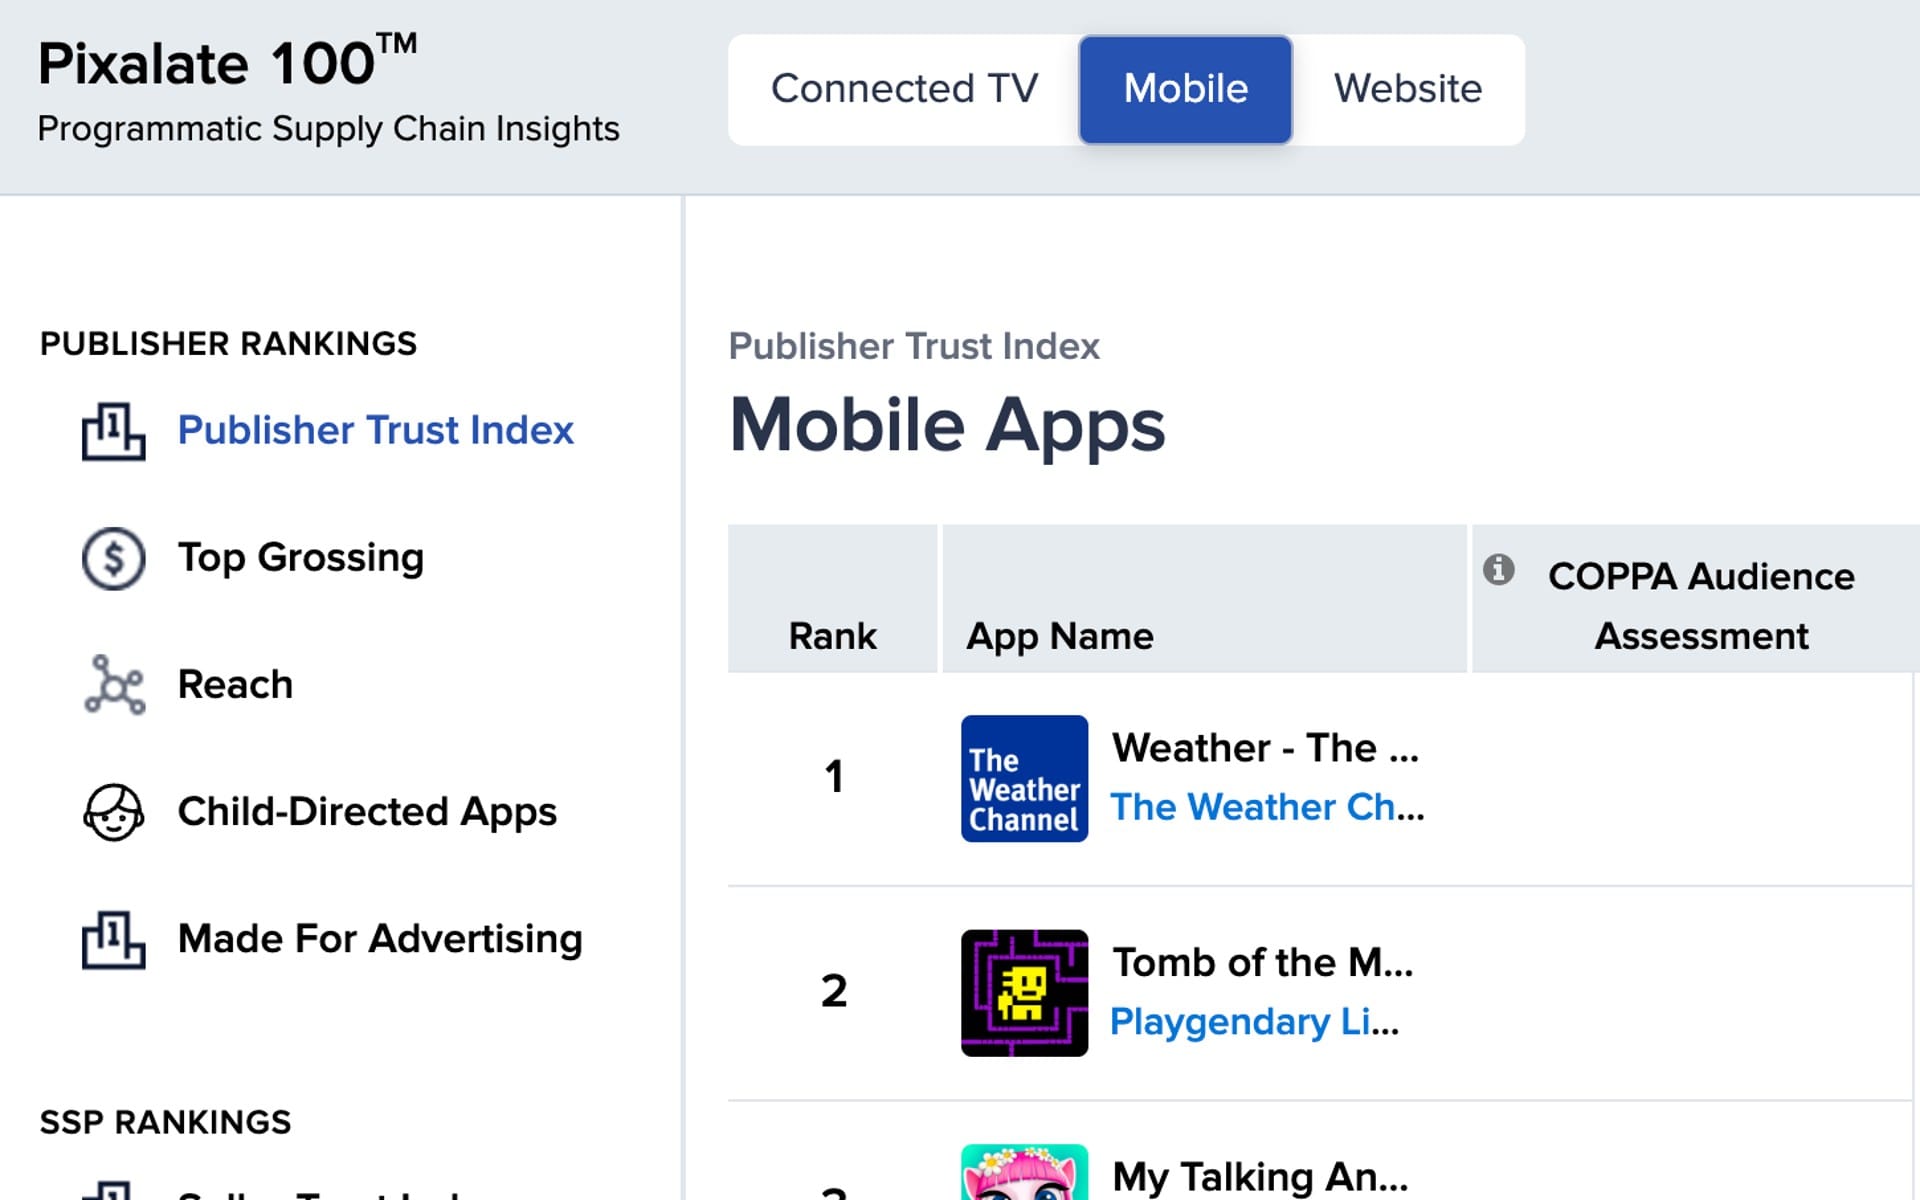This screenshot has height=1200, width=1920.
Task: Select the Child-Directed Apps face icon
Action: pyautogui.click(x=113, y=812)
